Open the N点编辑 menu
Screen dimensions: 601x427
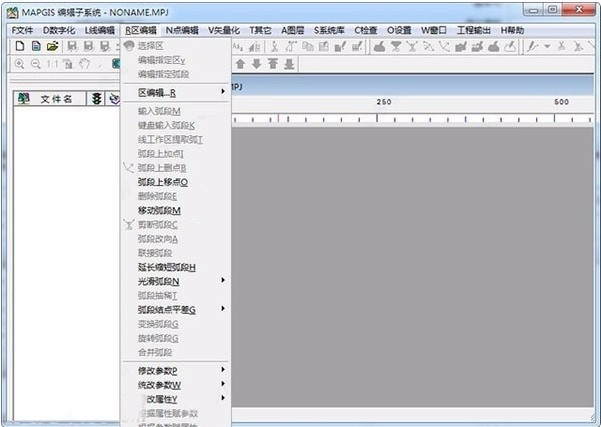tap(182, 31)
